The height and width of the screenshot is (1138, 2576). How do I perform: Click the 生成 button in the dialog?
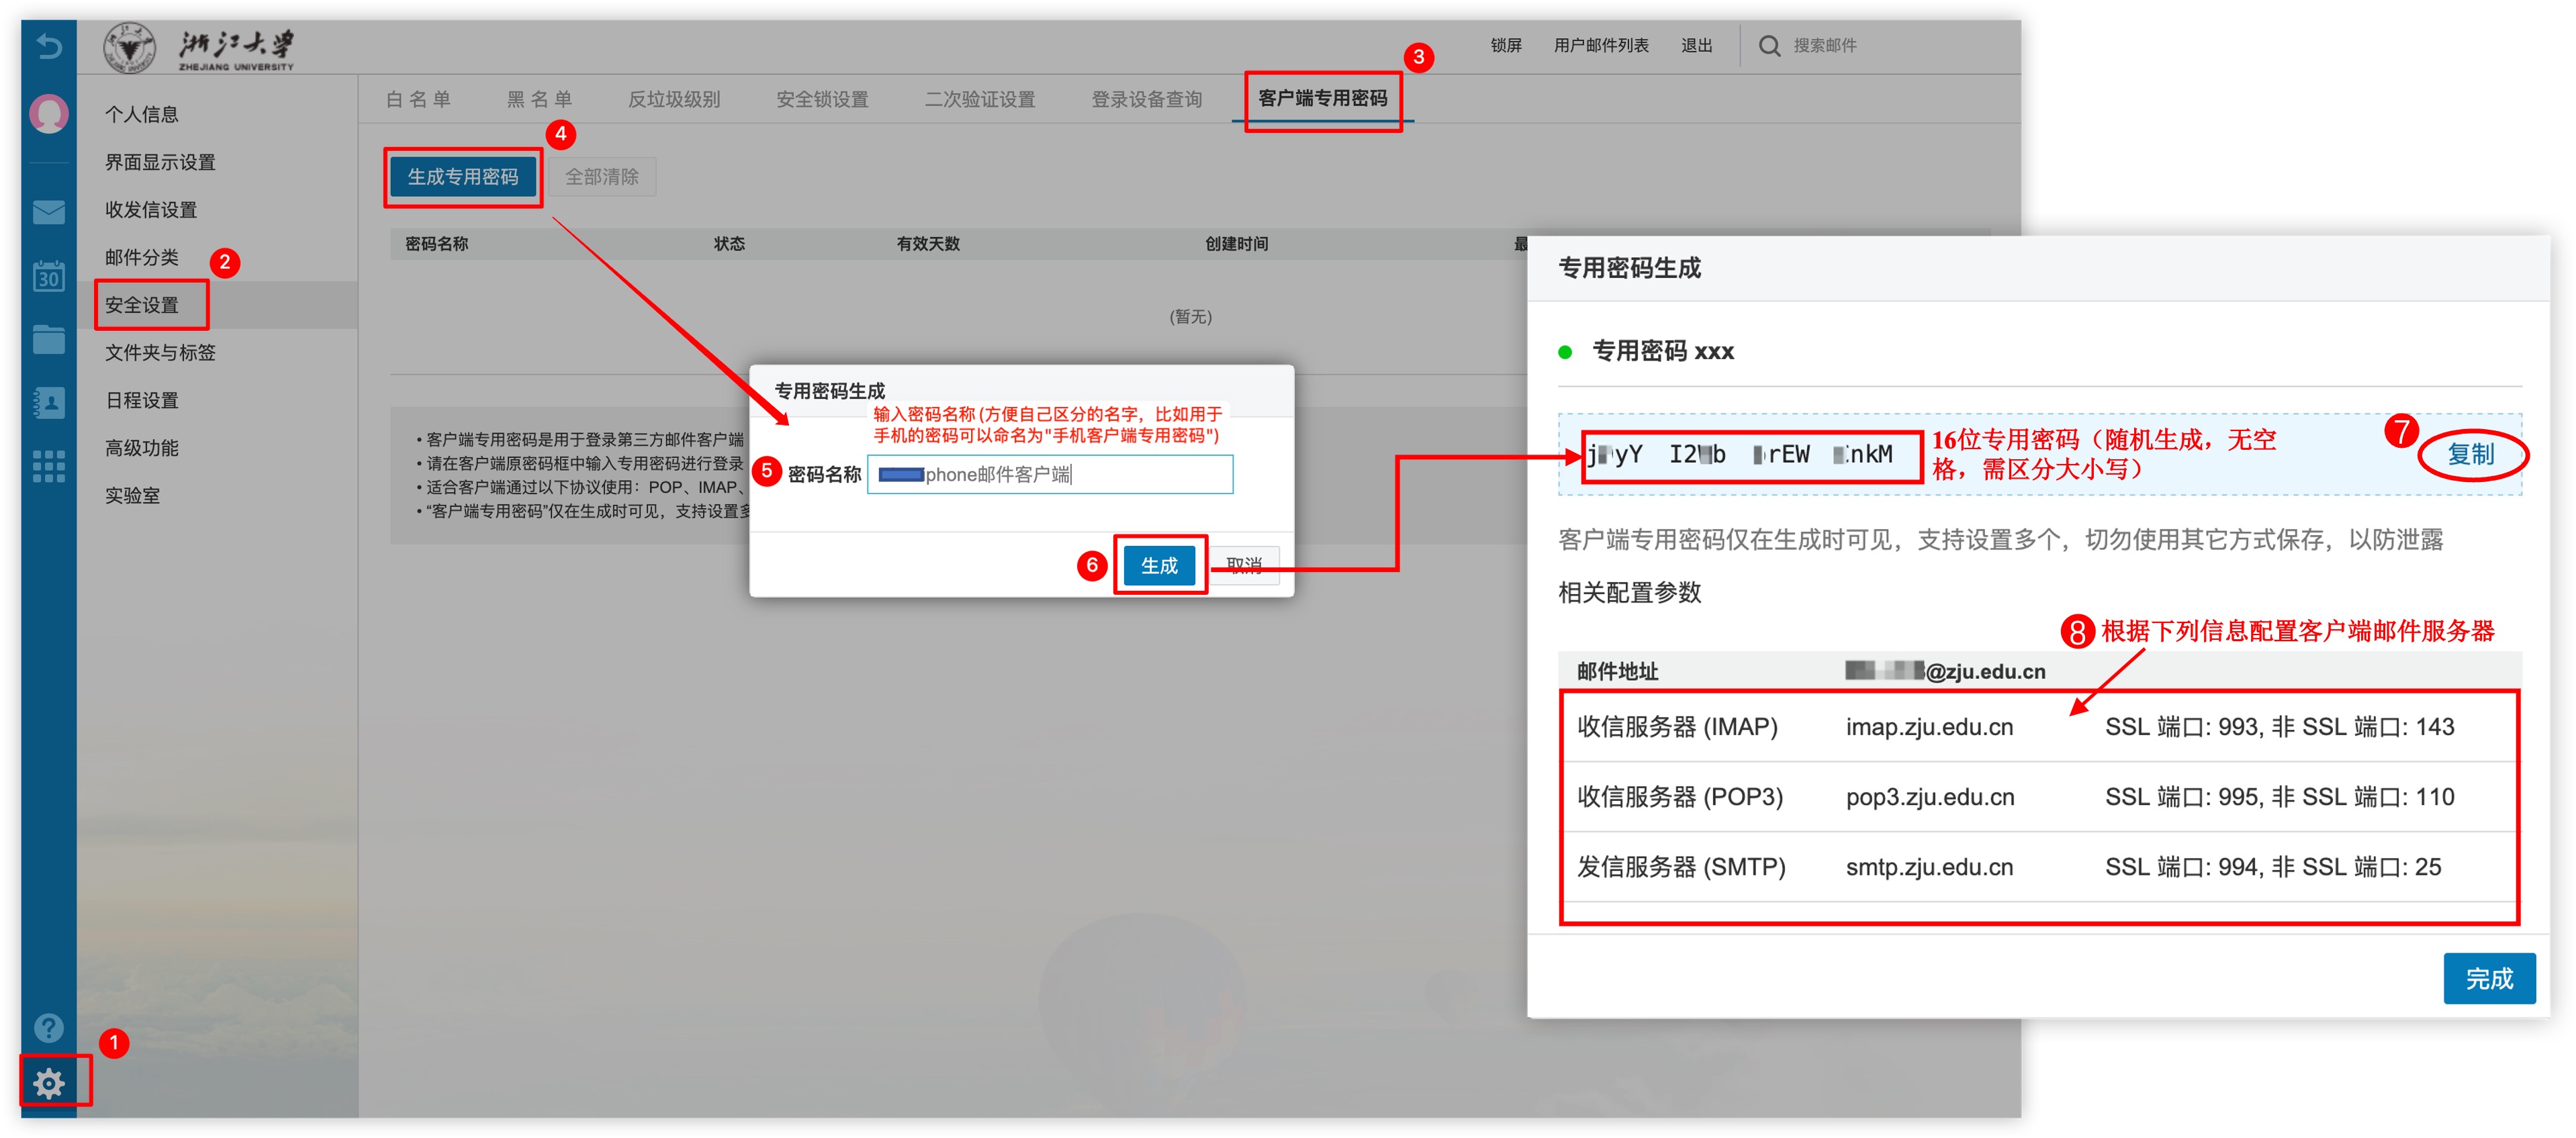(1160, 565)
